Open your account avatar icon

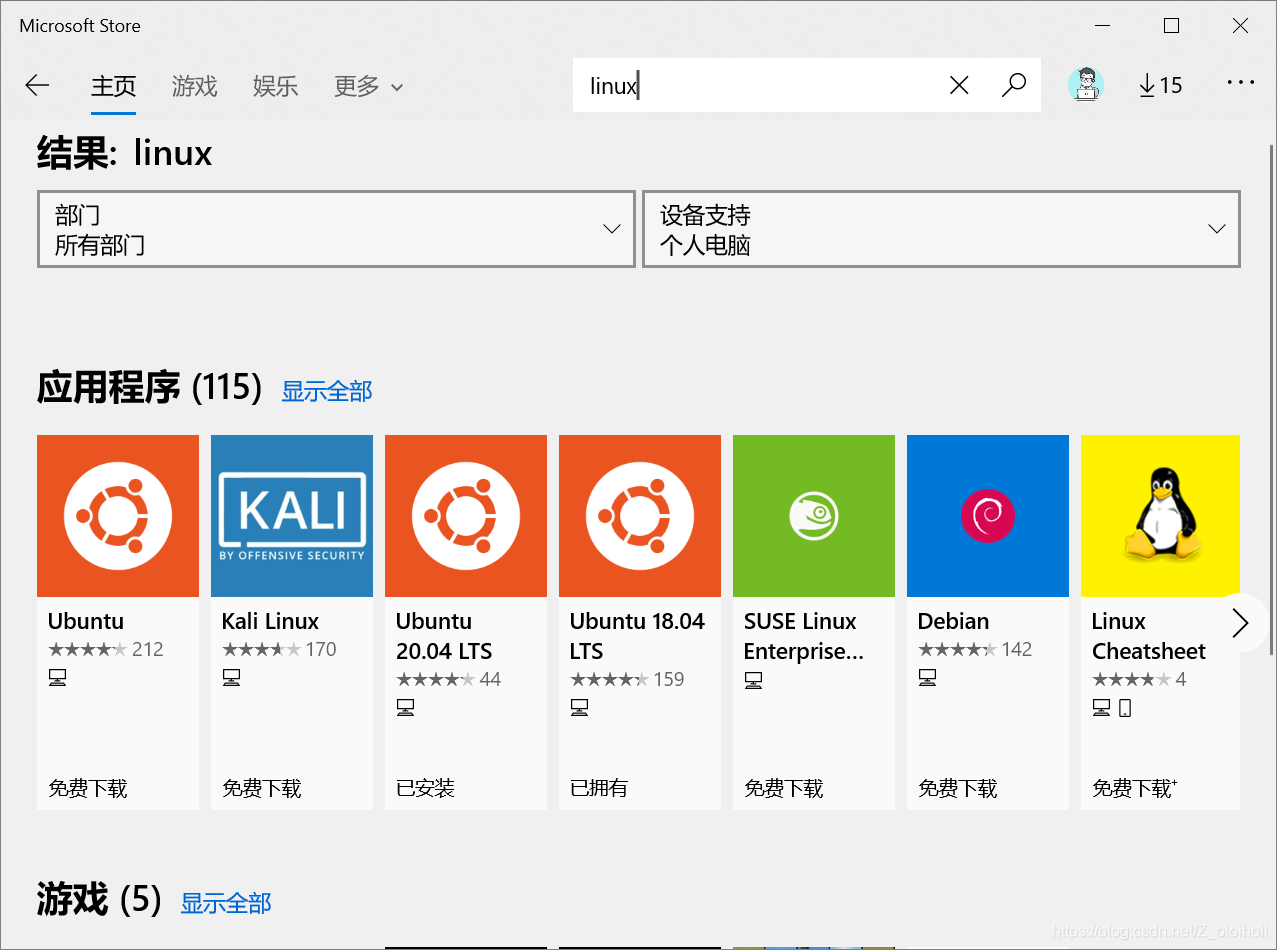pyautogui.click(x=1086, y=85)
